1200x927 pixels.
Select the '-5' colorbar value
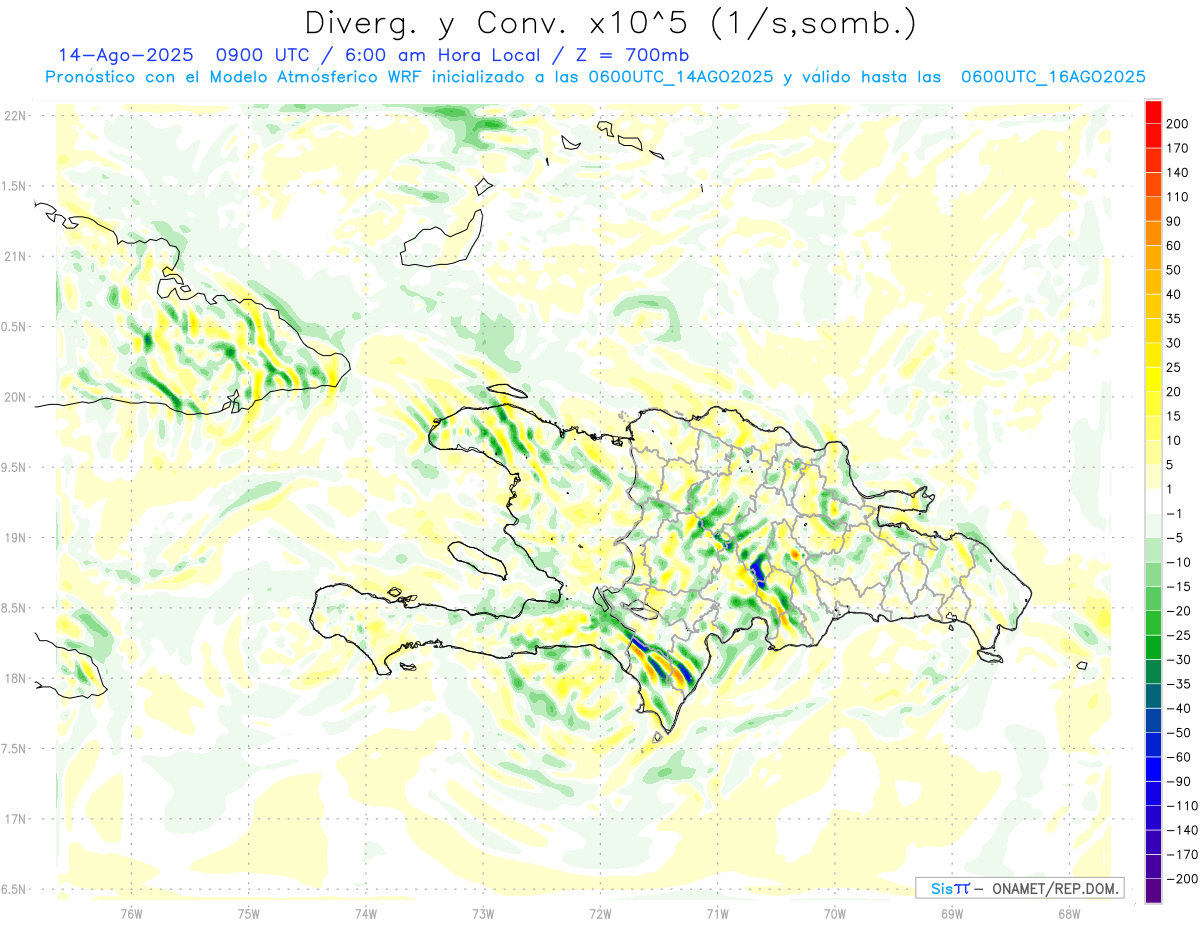pyautogui.click(x=1176, y=538)
